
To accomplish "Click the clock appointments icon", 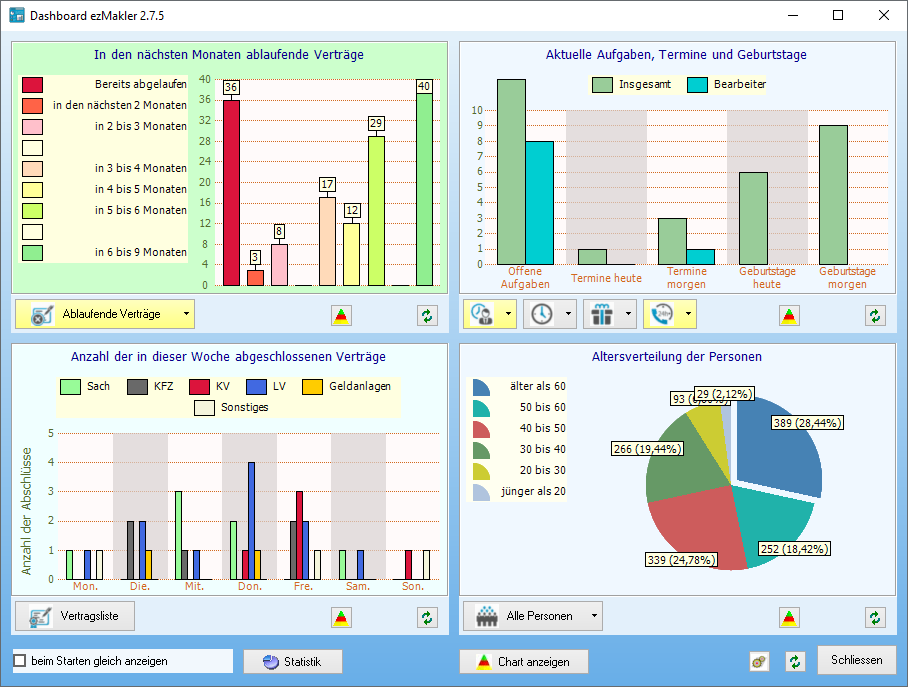I will 541,314.
